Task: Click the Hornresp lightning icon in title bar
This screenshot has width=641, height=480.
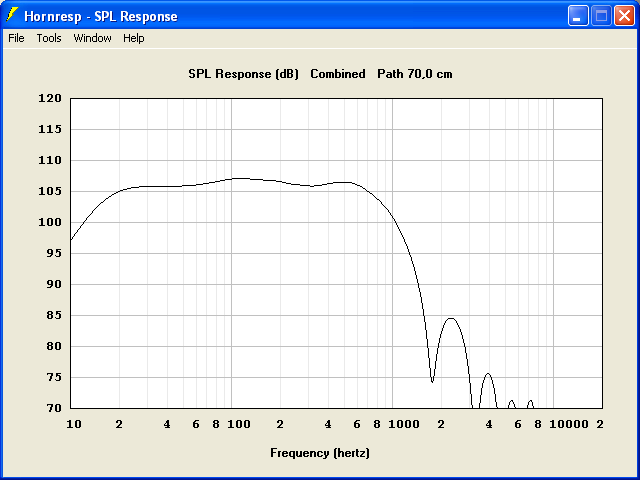Action: (x=12, y=15)
